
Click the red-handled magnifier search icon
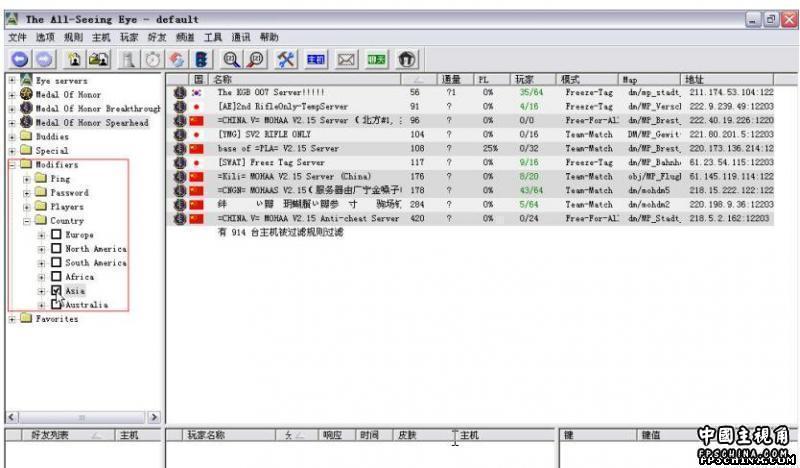[x=256, y=60]
